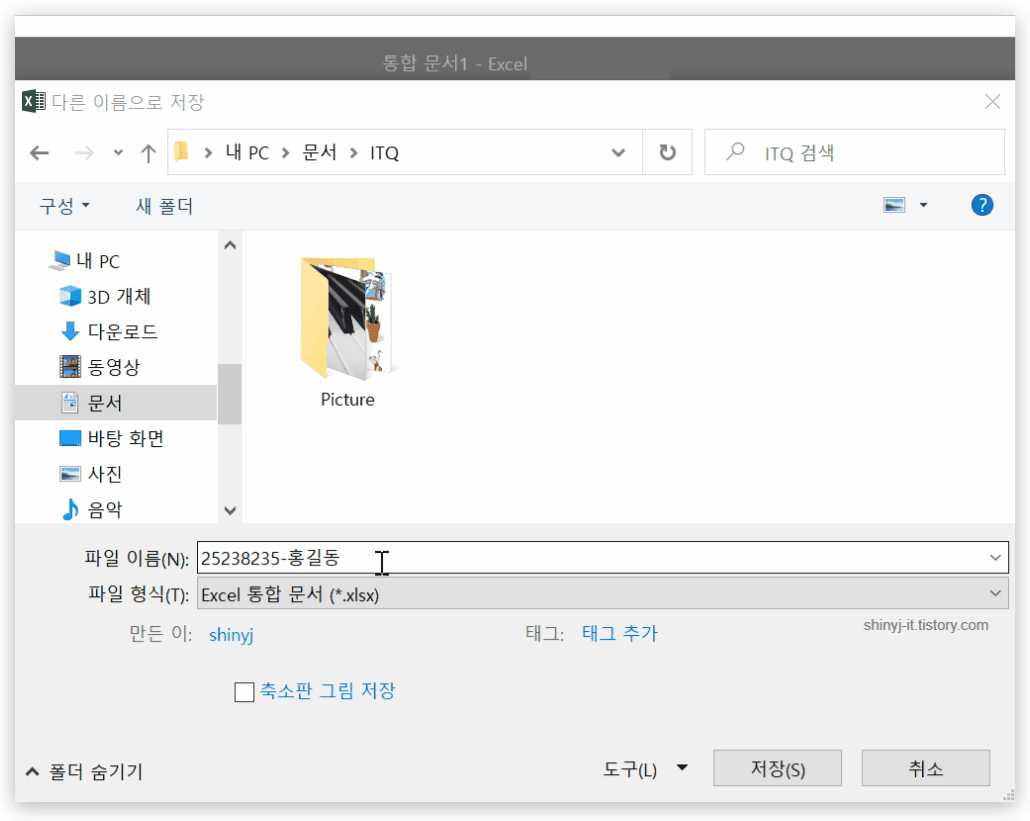Click the Excel icon in dialog title

[x=34, y=101]
